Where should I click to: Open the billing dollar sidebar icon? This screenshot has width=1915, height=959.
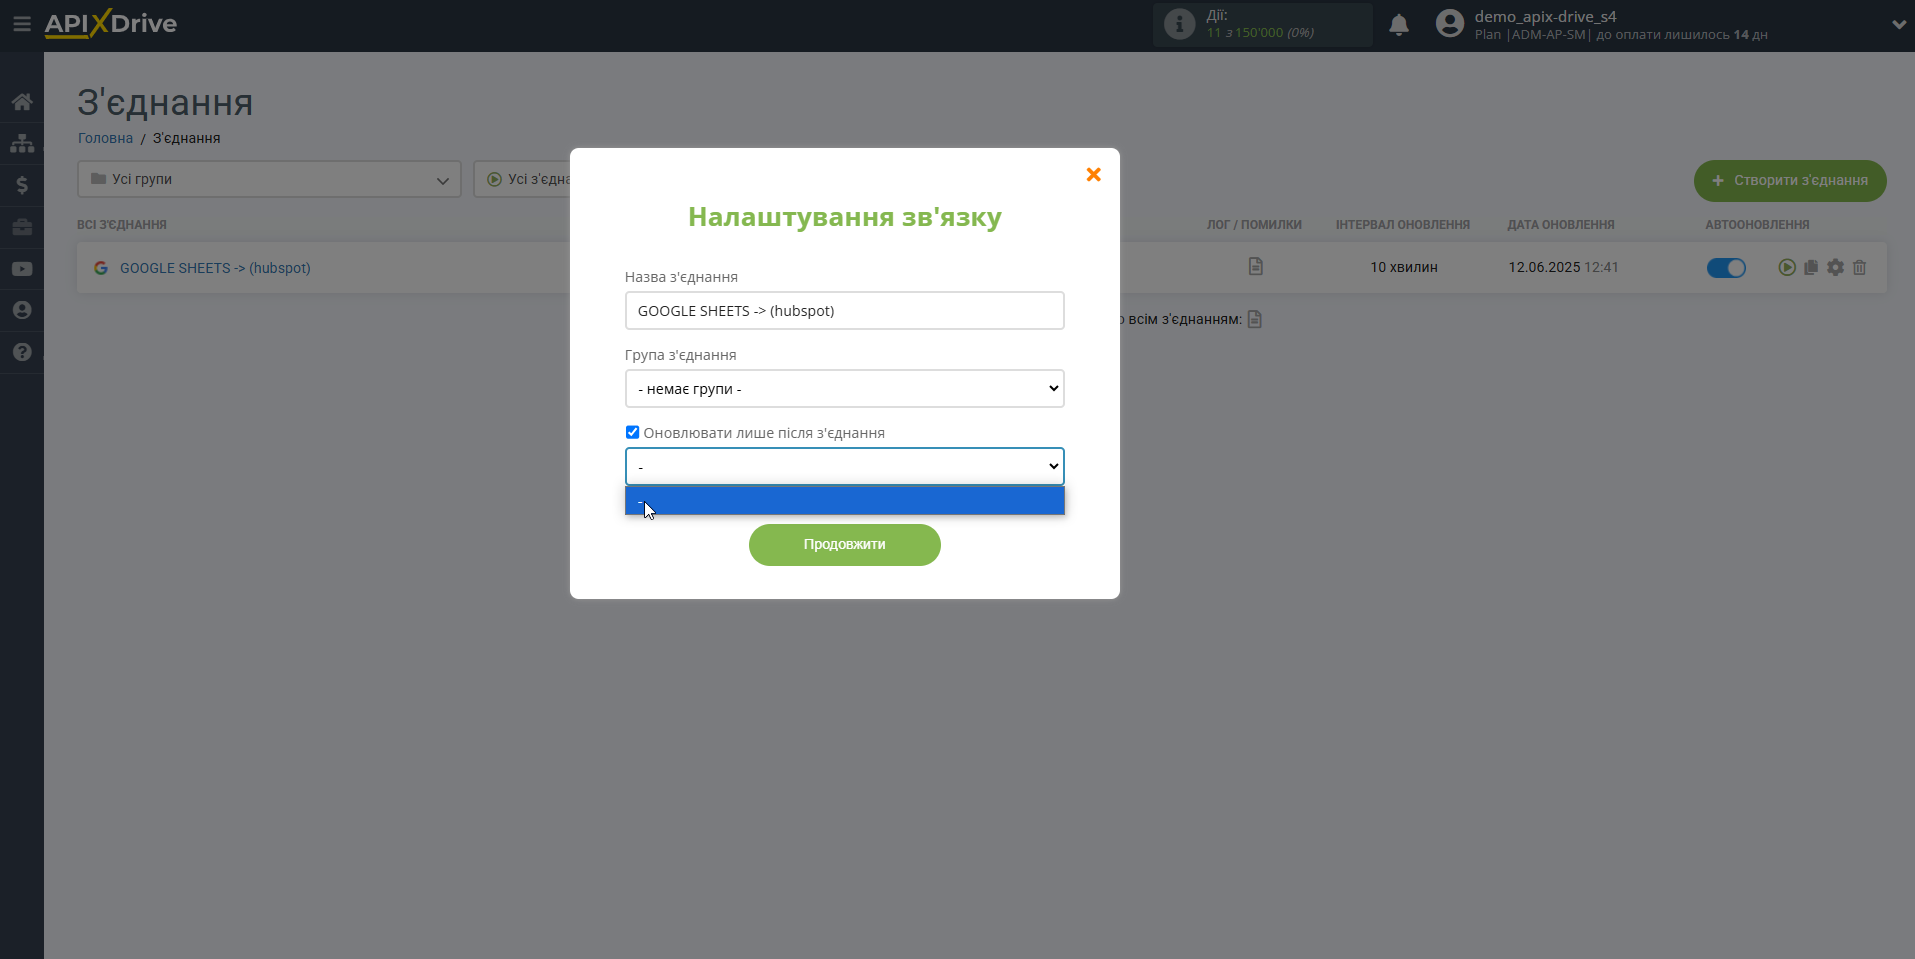tap(22, 185)
